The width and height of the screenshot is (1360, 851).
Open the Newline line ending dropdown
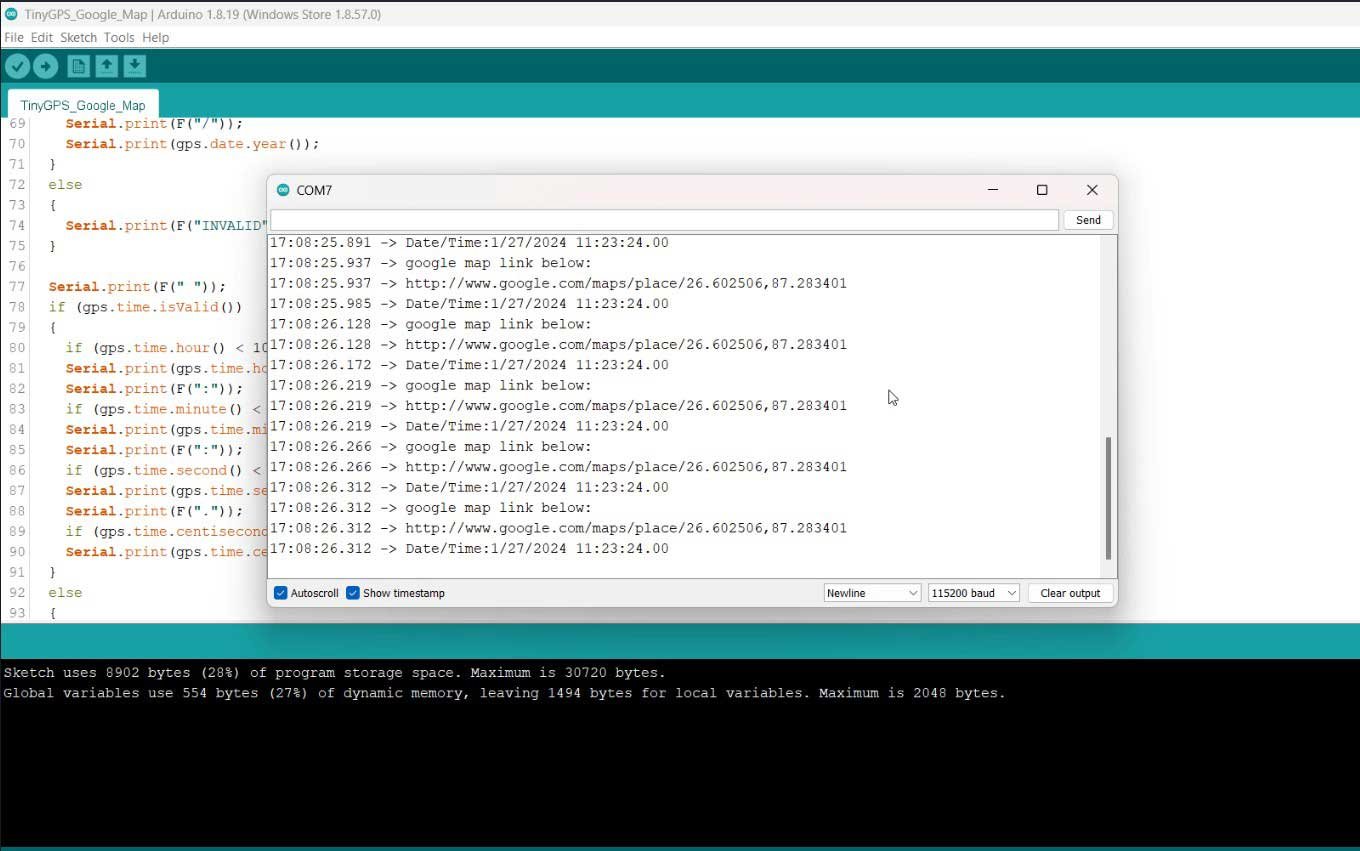point(871,593)
